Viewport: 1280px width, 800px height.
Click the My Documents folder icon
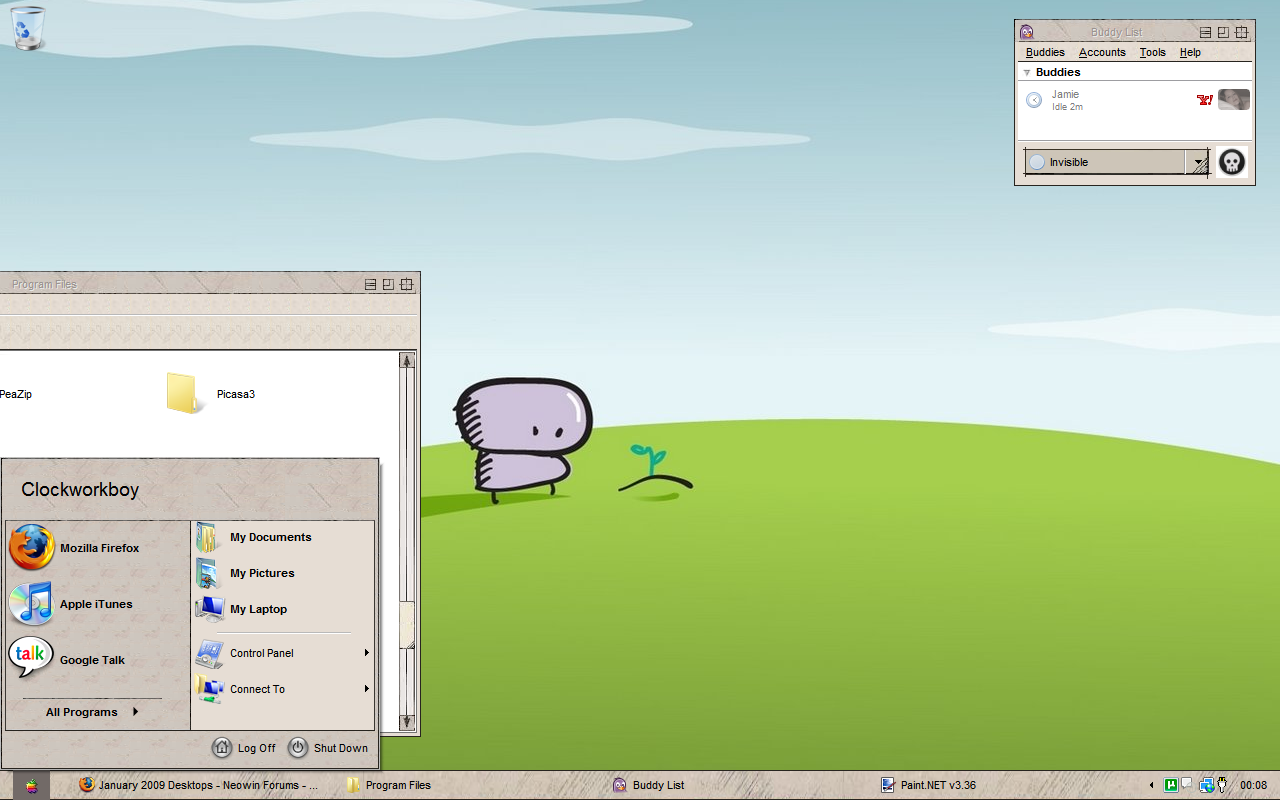[208, 537]
